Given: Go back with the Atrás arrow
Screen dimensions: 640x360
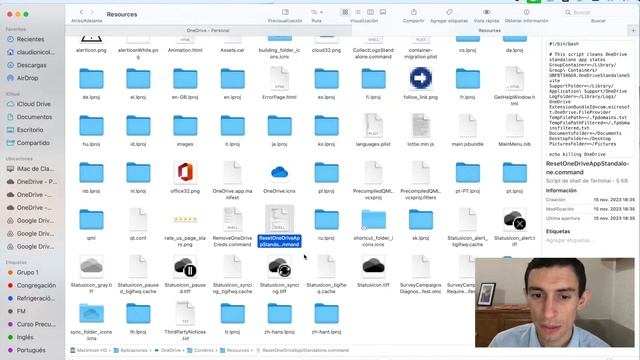Looking at the screenshot, I should [81, 12].
